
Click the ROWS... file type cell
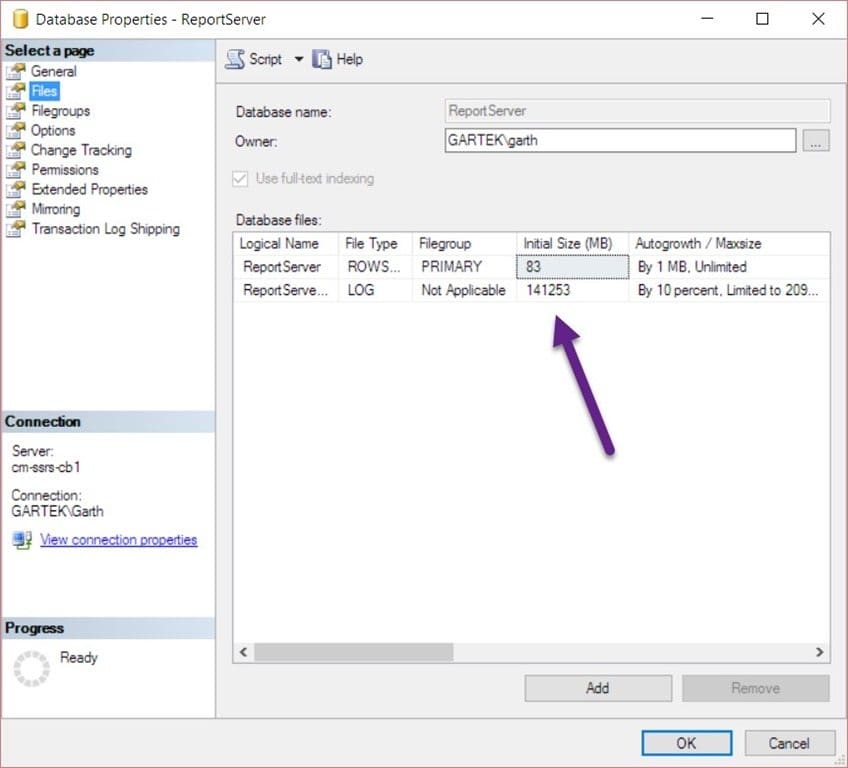point(375,267)
